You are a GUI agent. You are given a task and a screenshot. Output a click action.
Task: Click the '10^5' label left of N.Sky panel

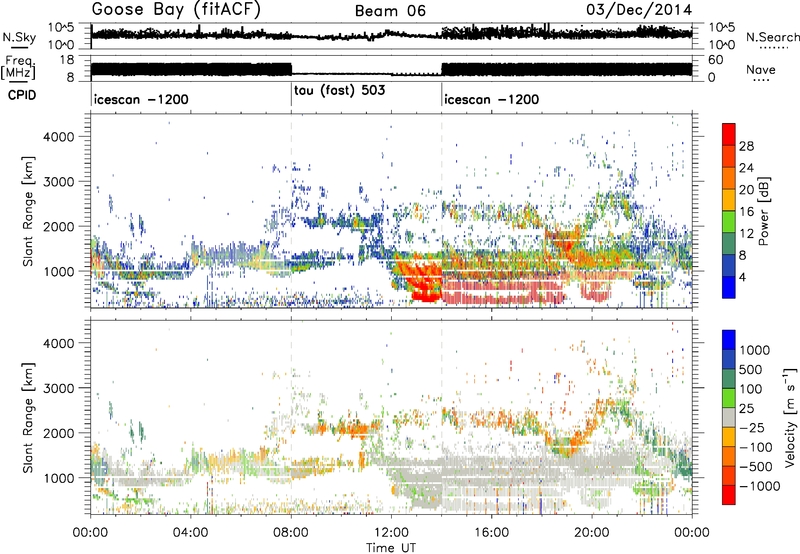click(x=61, y=27)
